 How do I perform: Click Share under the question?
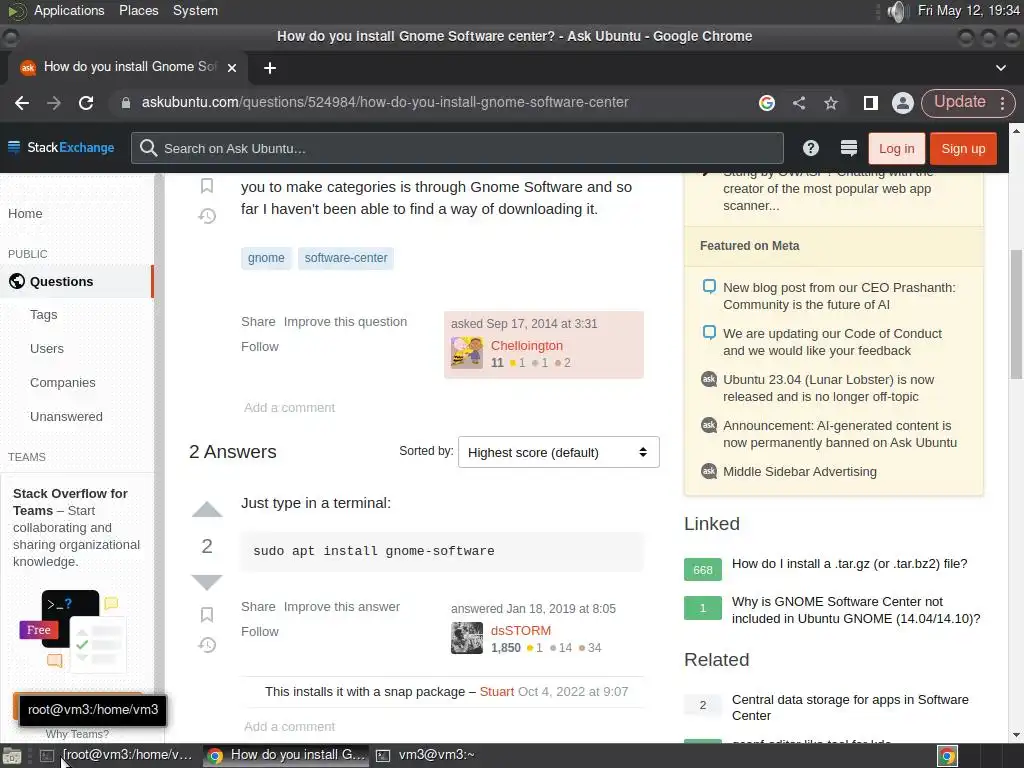258,322
